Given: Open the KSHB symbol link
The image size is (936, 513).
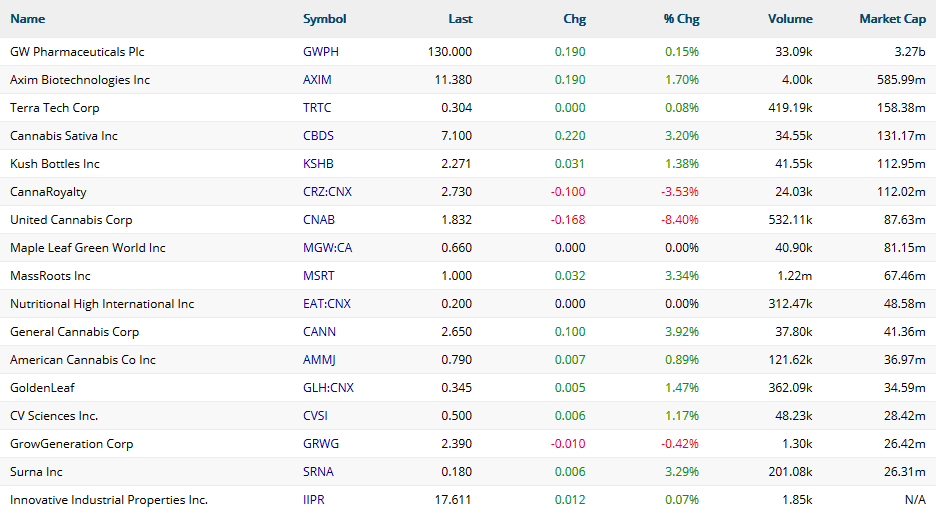Looking at the screenshot, I should [318, 164].
